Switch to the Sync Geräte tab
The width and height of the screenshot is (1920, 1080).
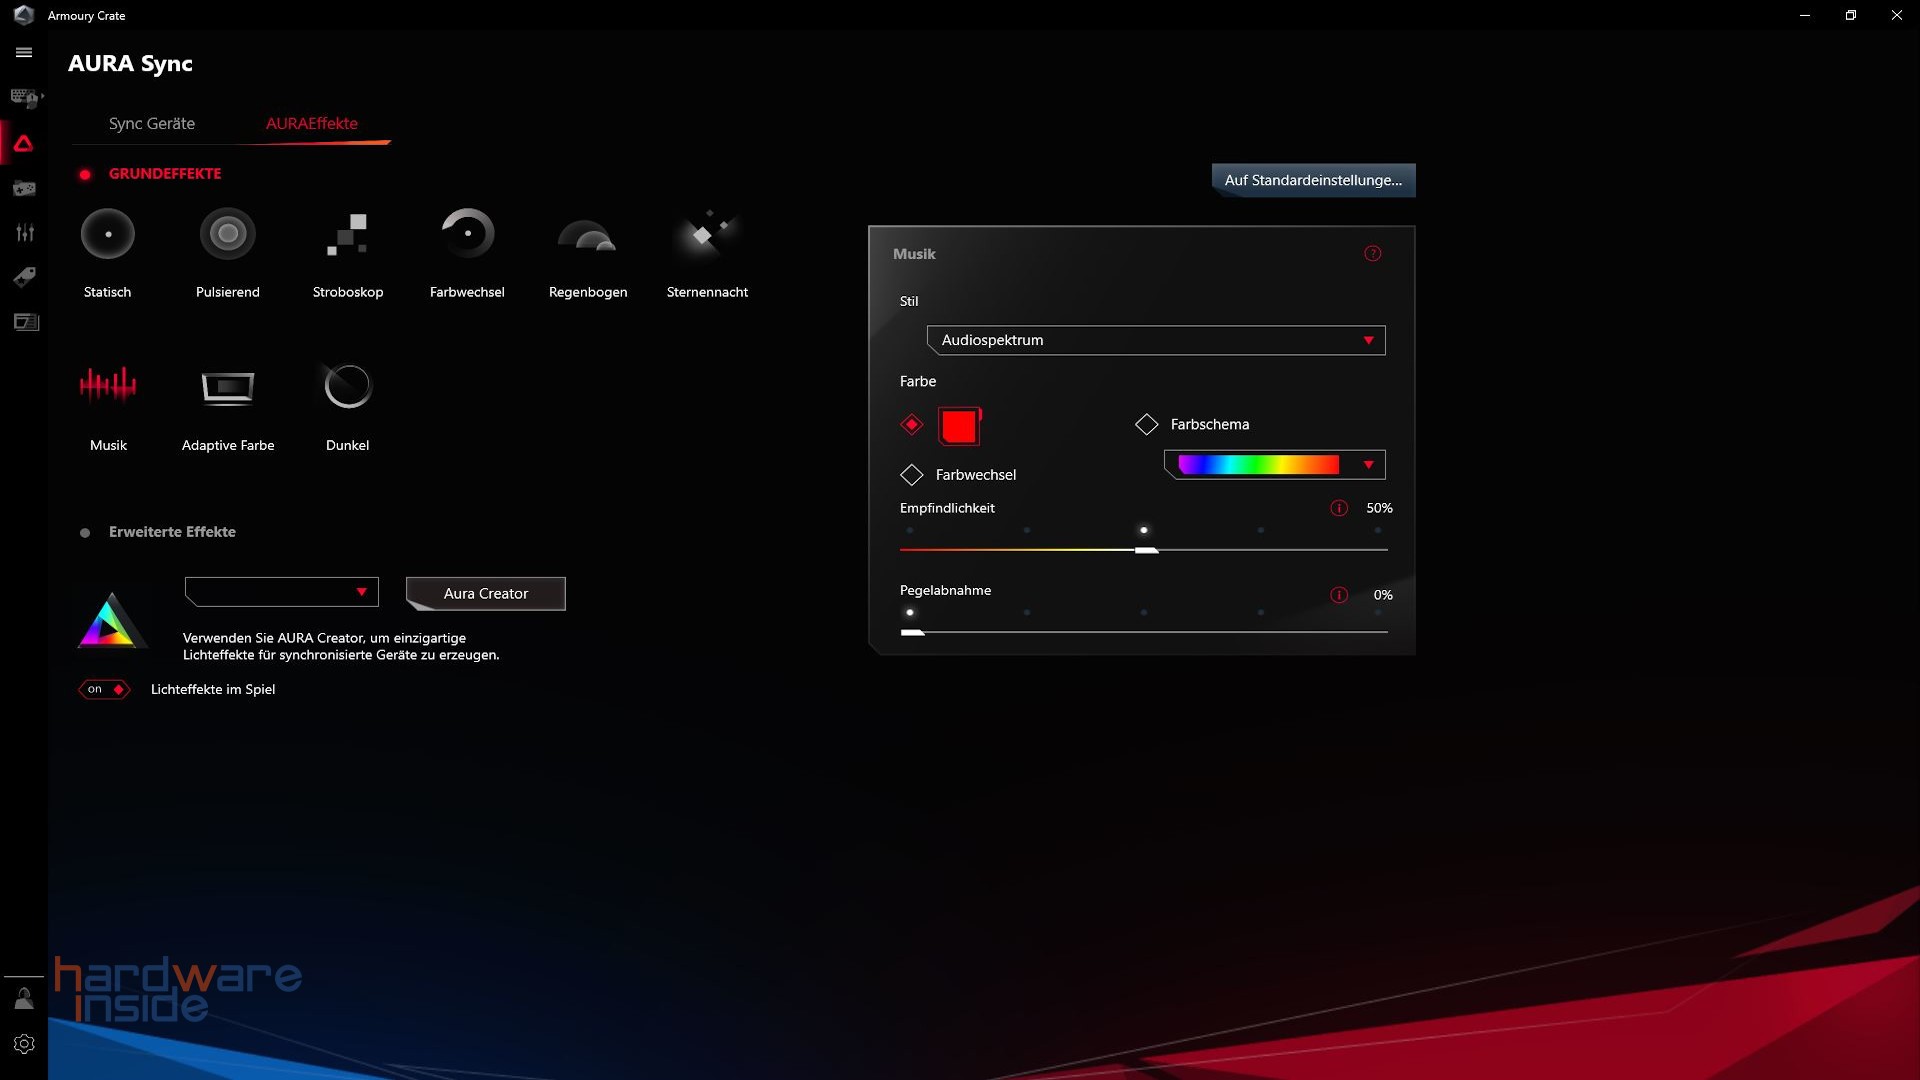(152, 123)
